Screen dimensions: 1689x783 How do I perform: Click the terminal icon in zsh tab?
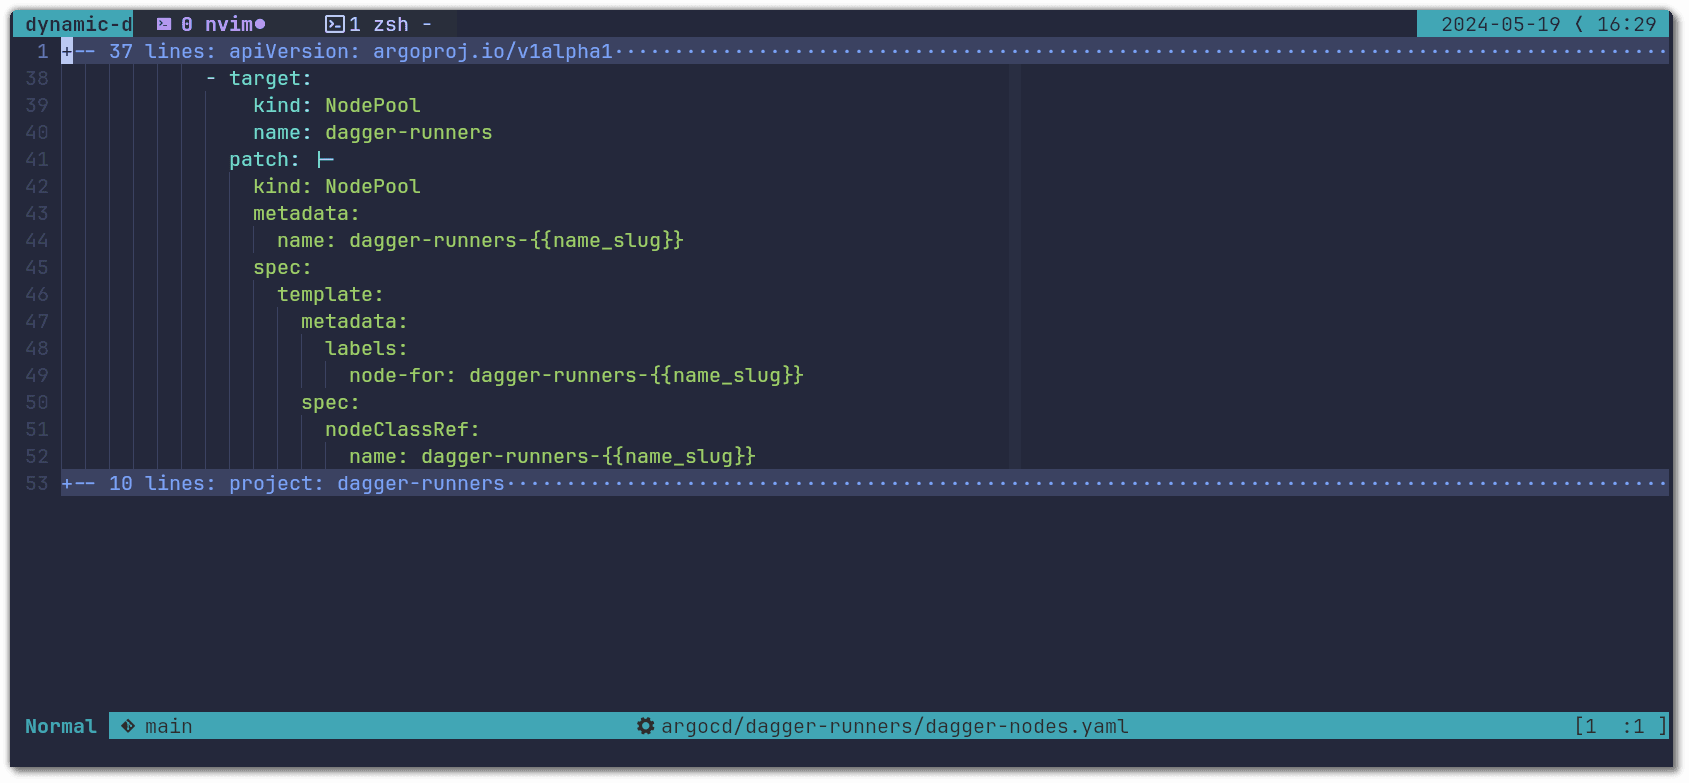(335, 24)
